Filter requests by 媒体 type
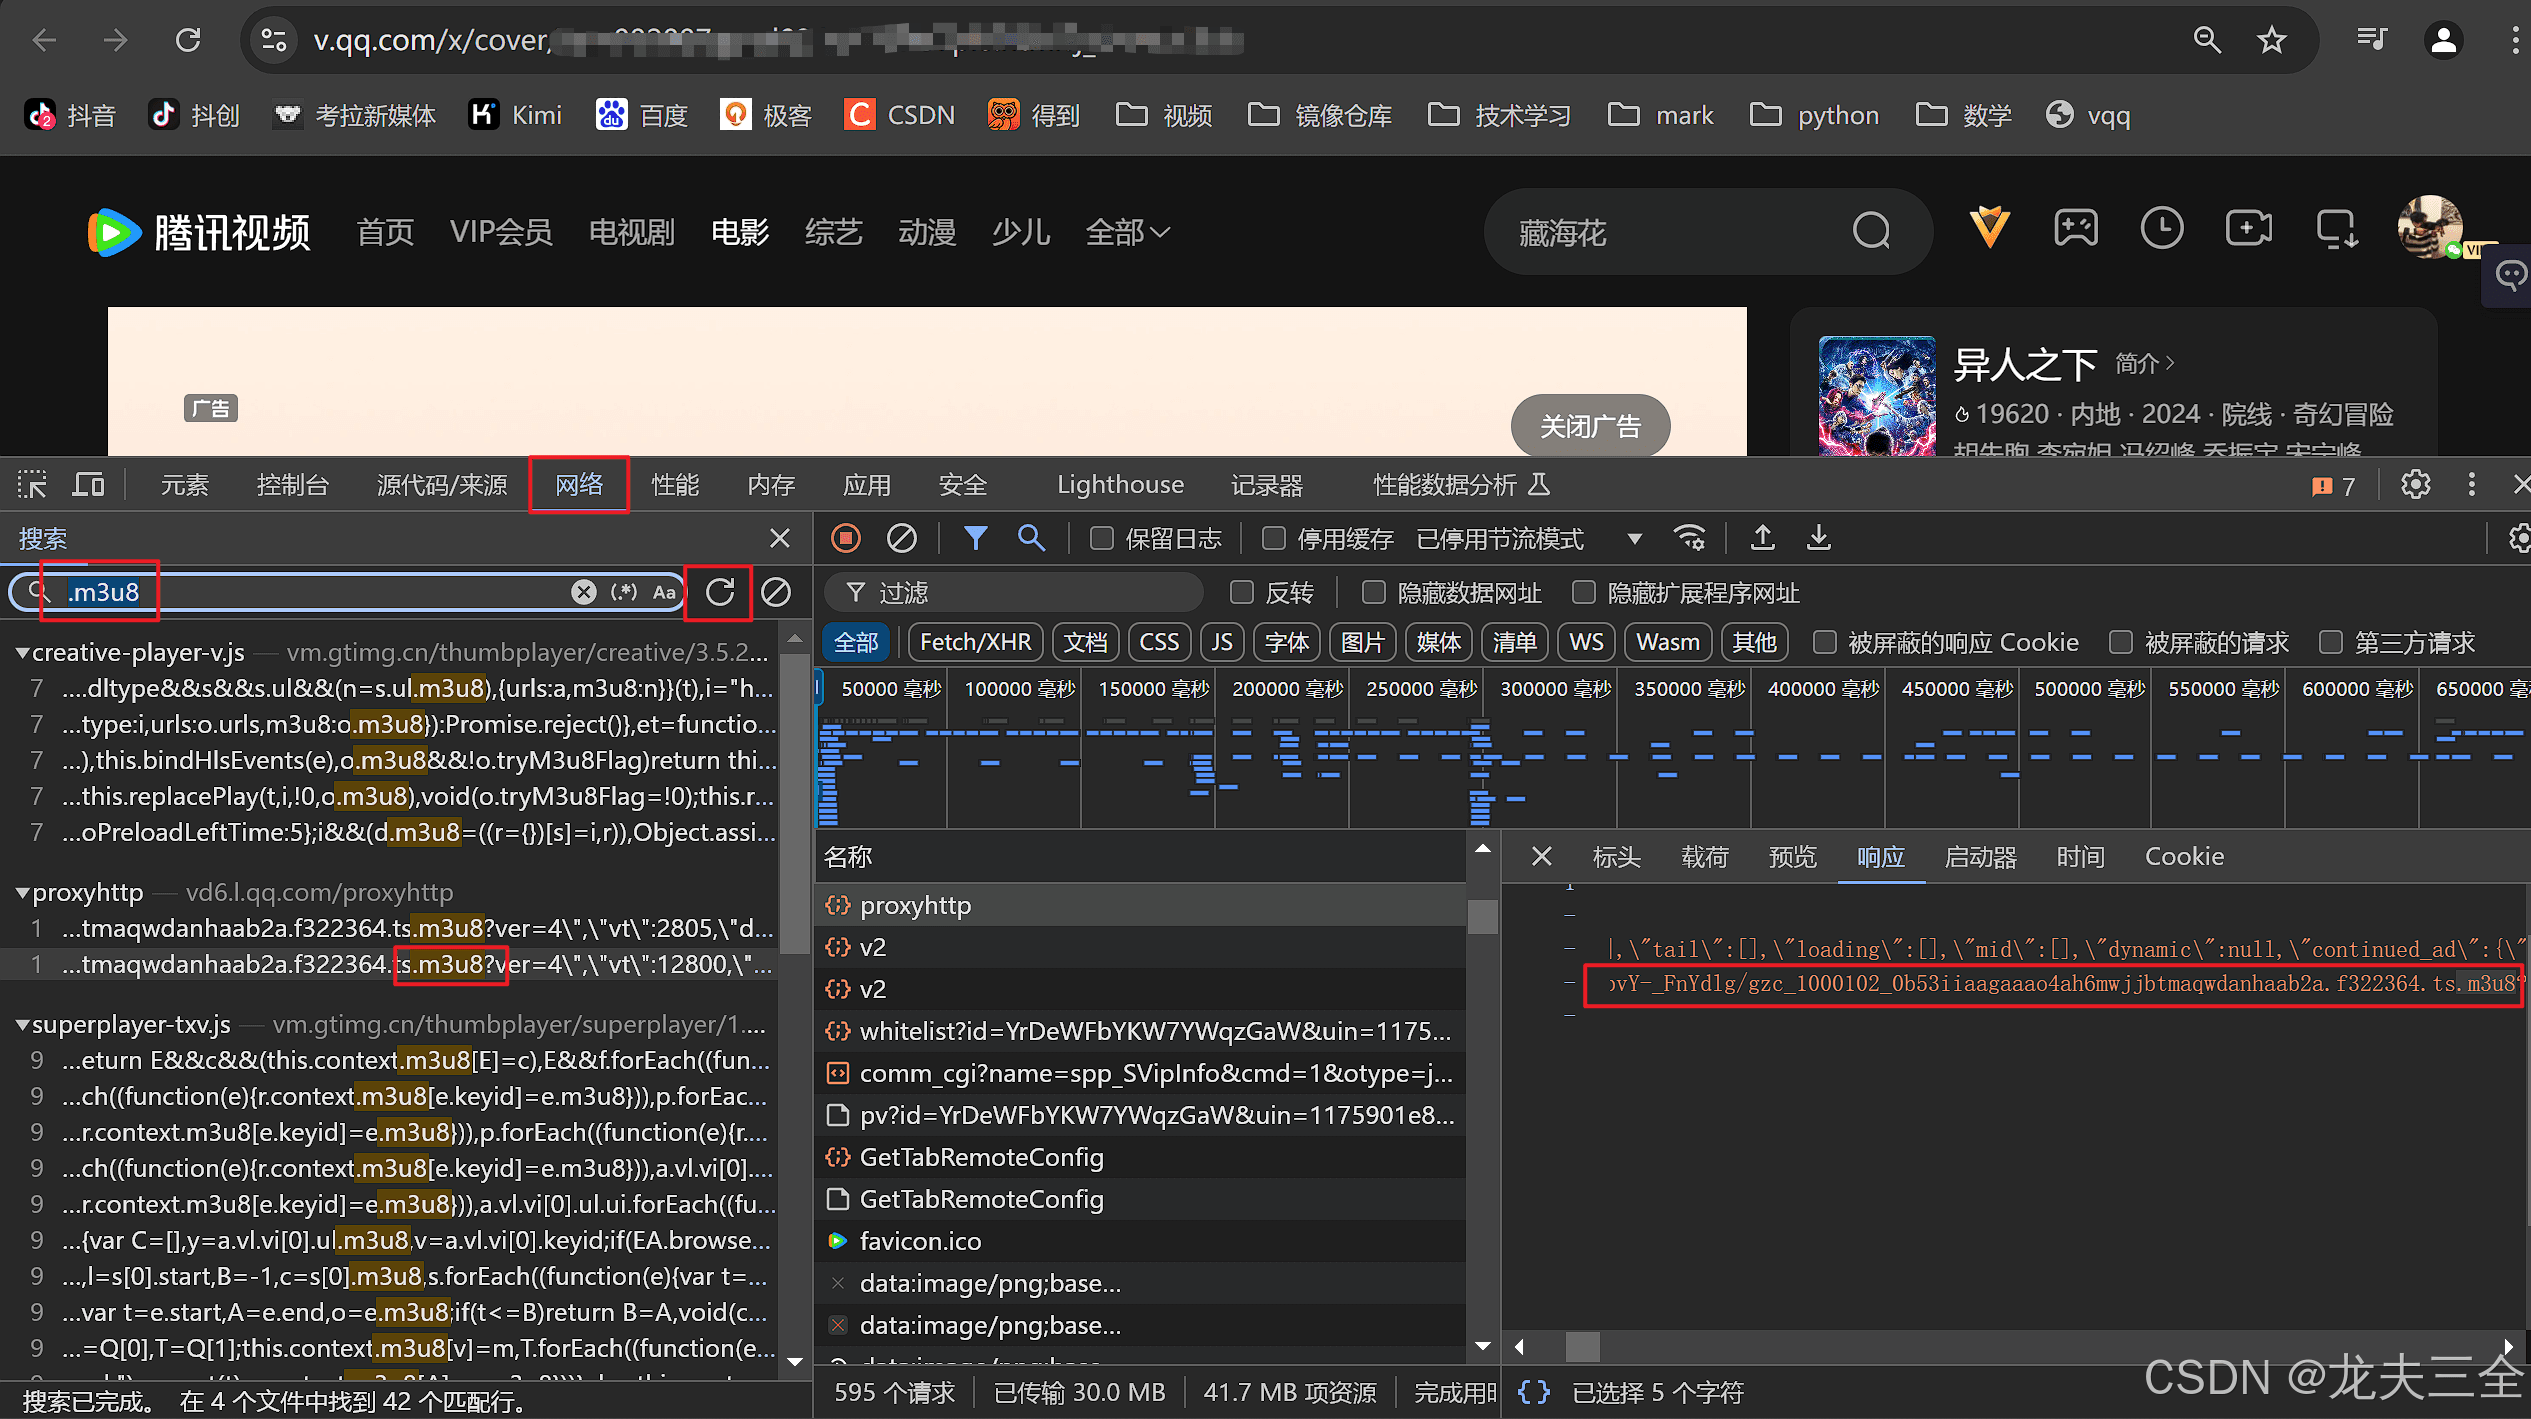The width and height of the screenshot is (2531, 1419). 1439,642
